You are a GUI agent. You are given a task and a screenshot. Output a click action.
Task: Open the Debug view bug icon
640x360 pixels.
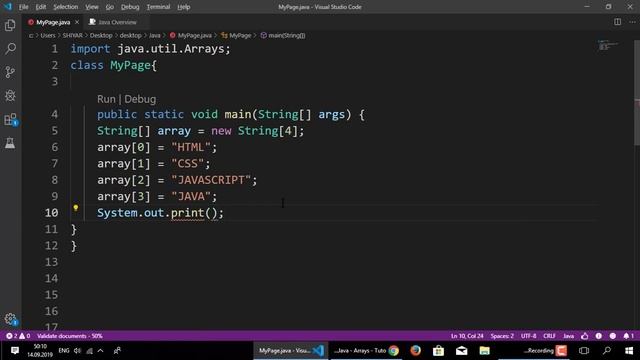[x=10, y=96]
